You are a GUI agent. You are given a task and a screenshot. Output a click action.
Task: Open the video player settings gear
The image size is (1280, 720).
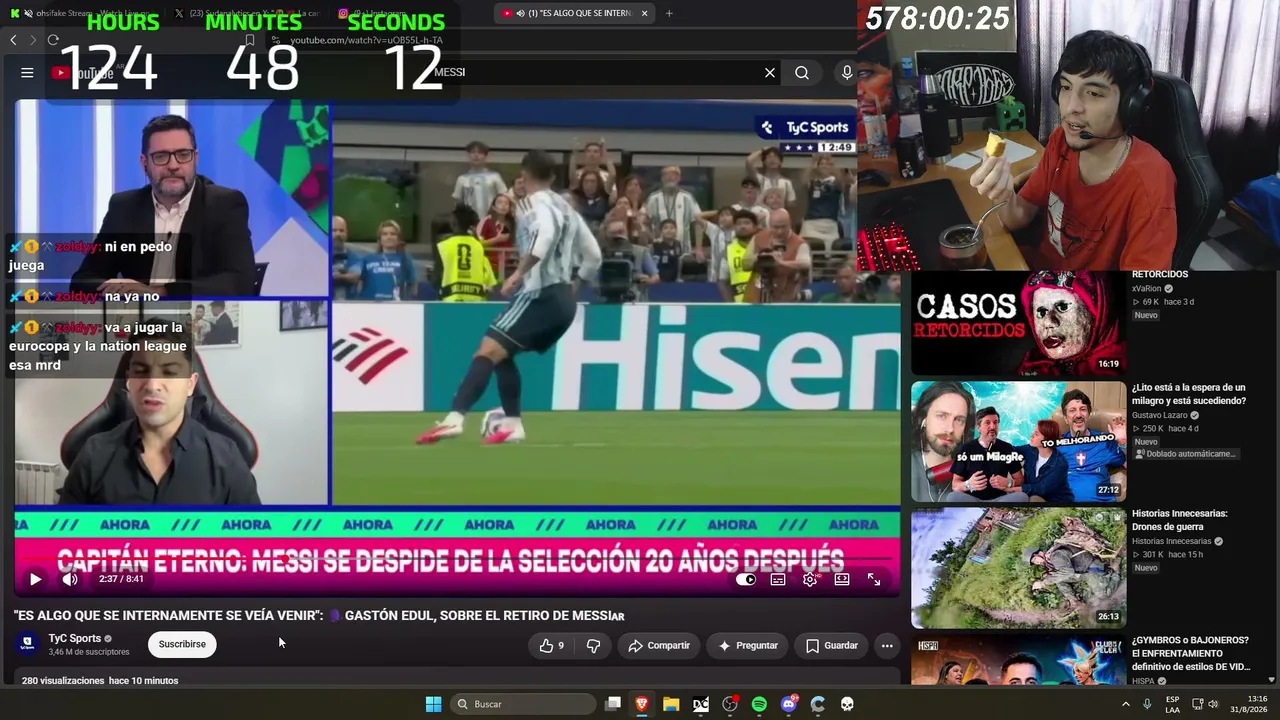tap(810, 579)
